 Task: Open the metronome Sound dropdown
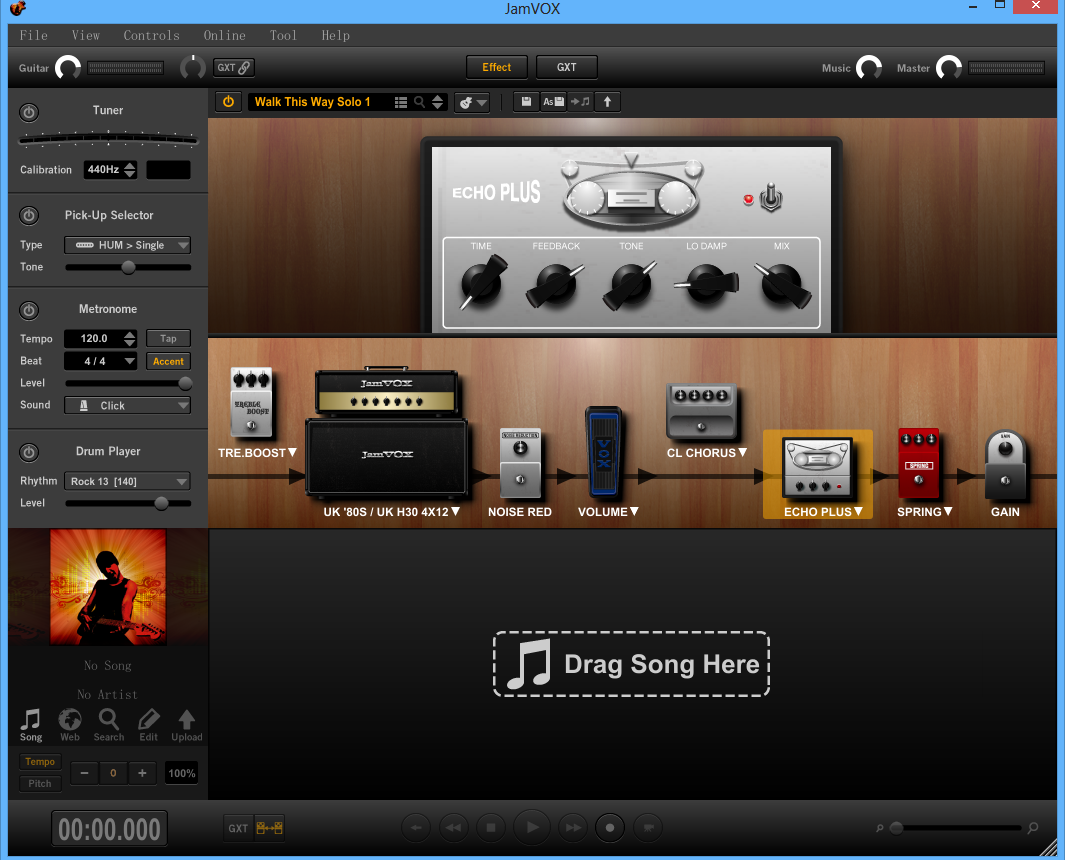[128, 406]
